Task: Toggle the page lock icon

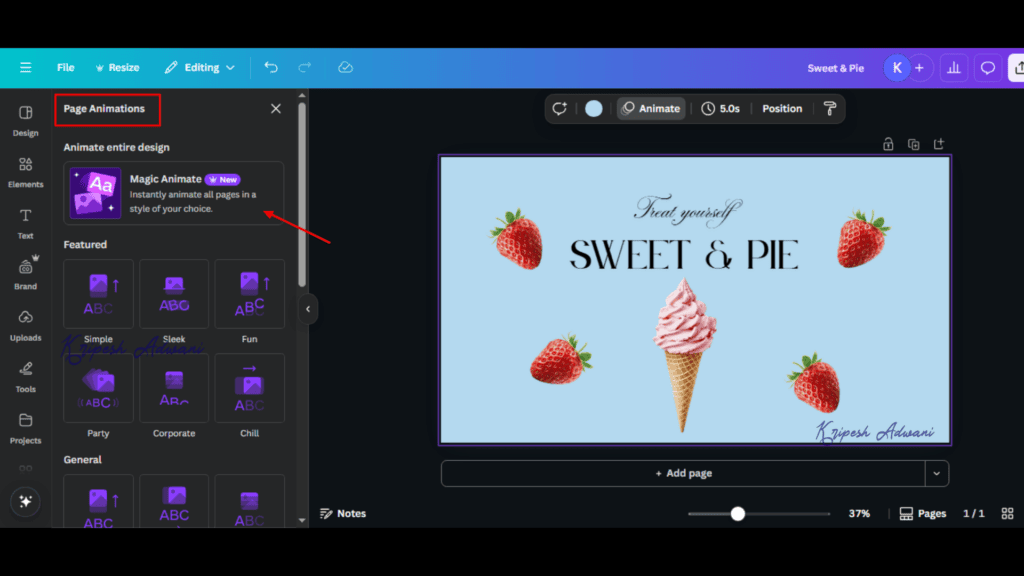Action: click(x=888, y=143)
